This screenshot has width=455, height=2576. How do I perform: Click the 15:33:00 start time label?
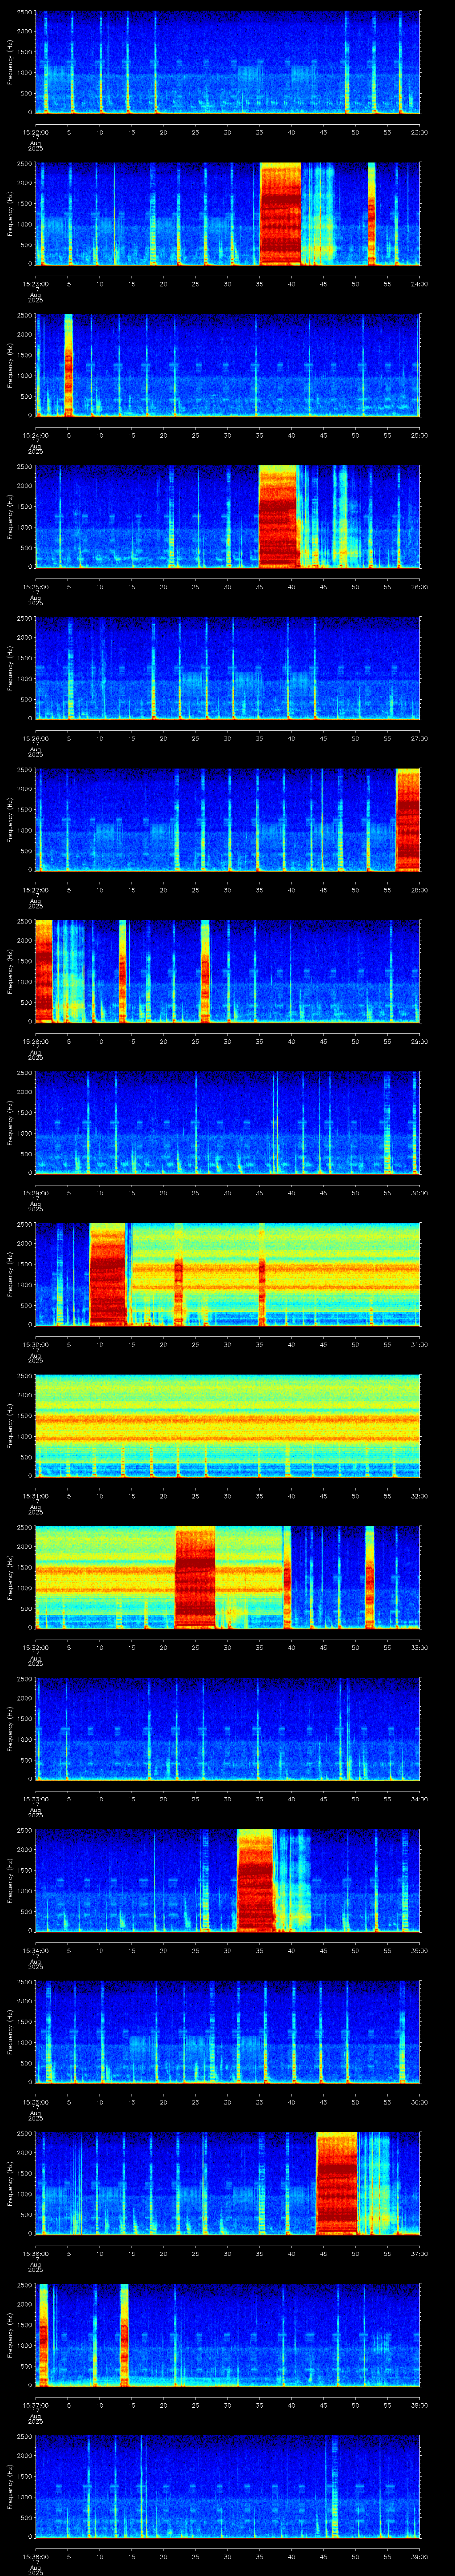[x=35, y=1799]
